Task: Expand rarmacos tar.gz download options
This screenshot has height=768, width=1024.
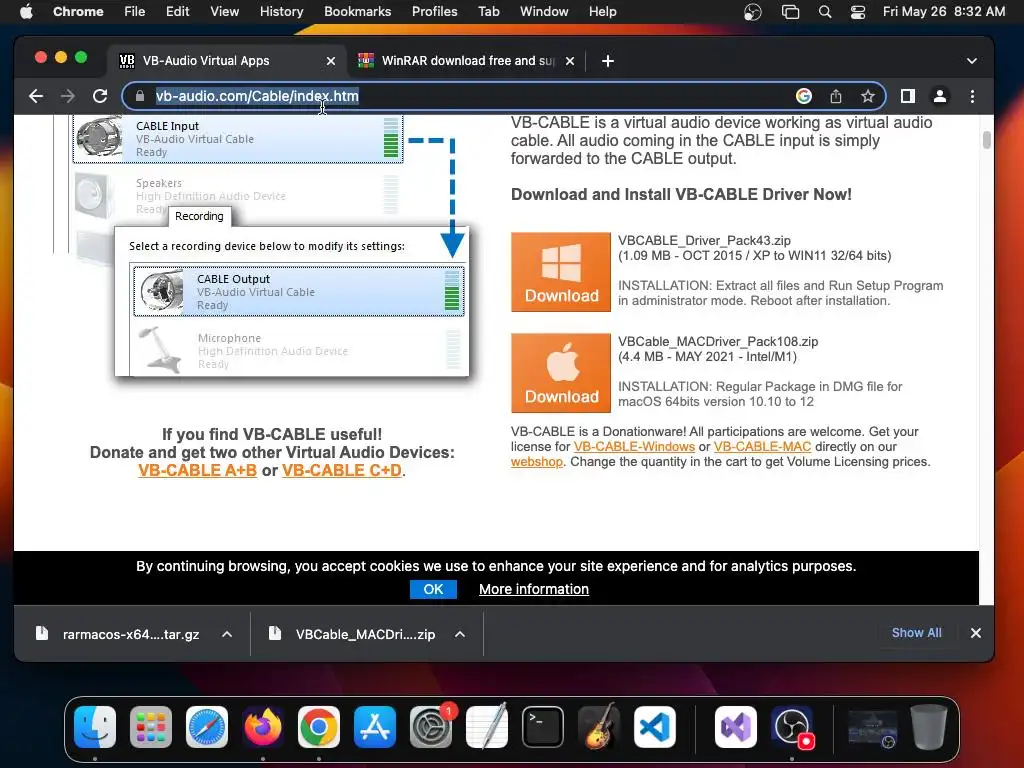Action: (227, 634)
